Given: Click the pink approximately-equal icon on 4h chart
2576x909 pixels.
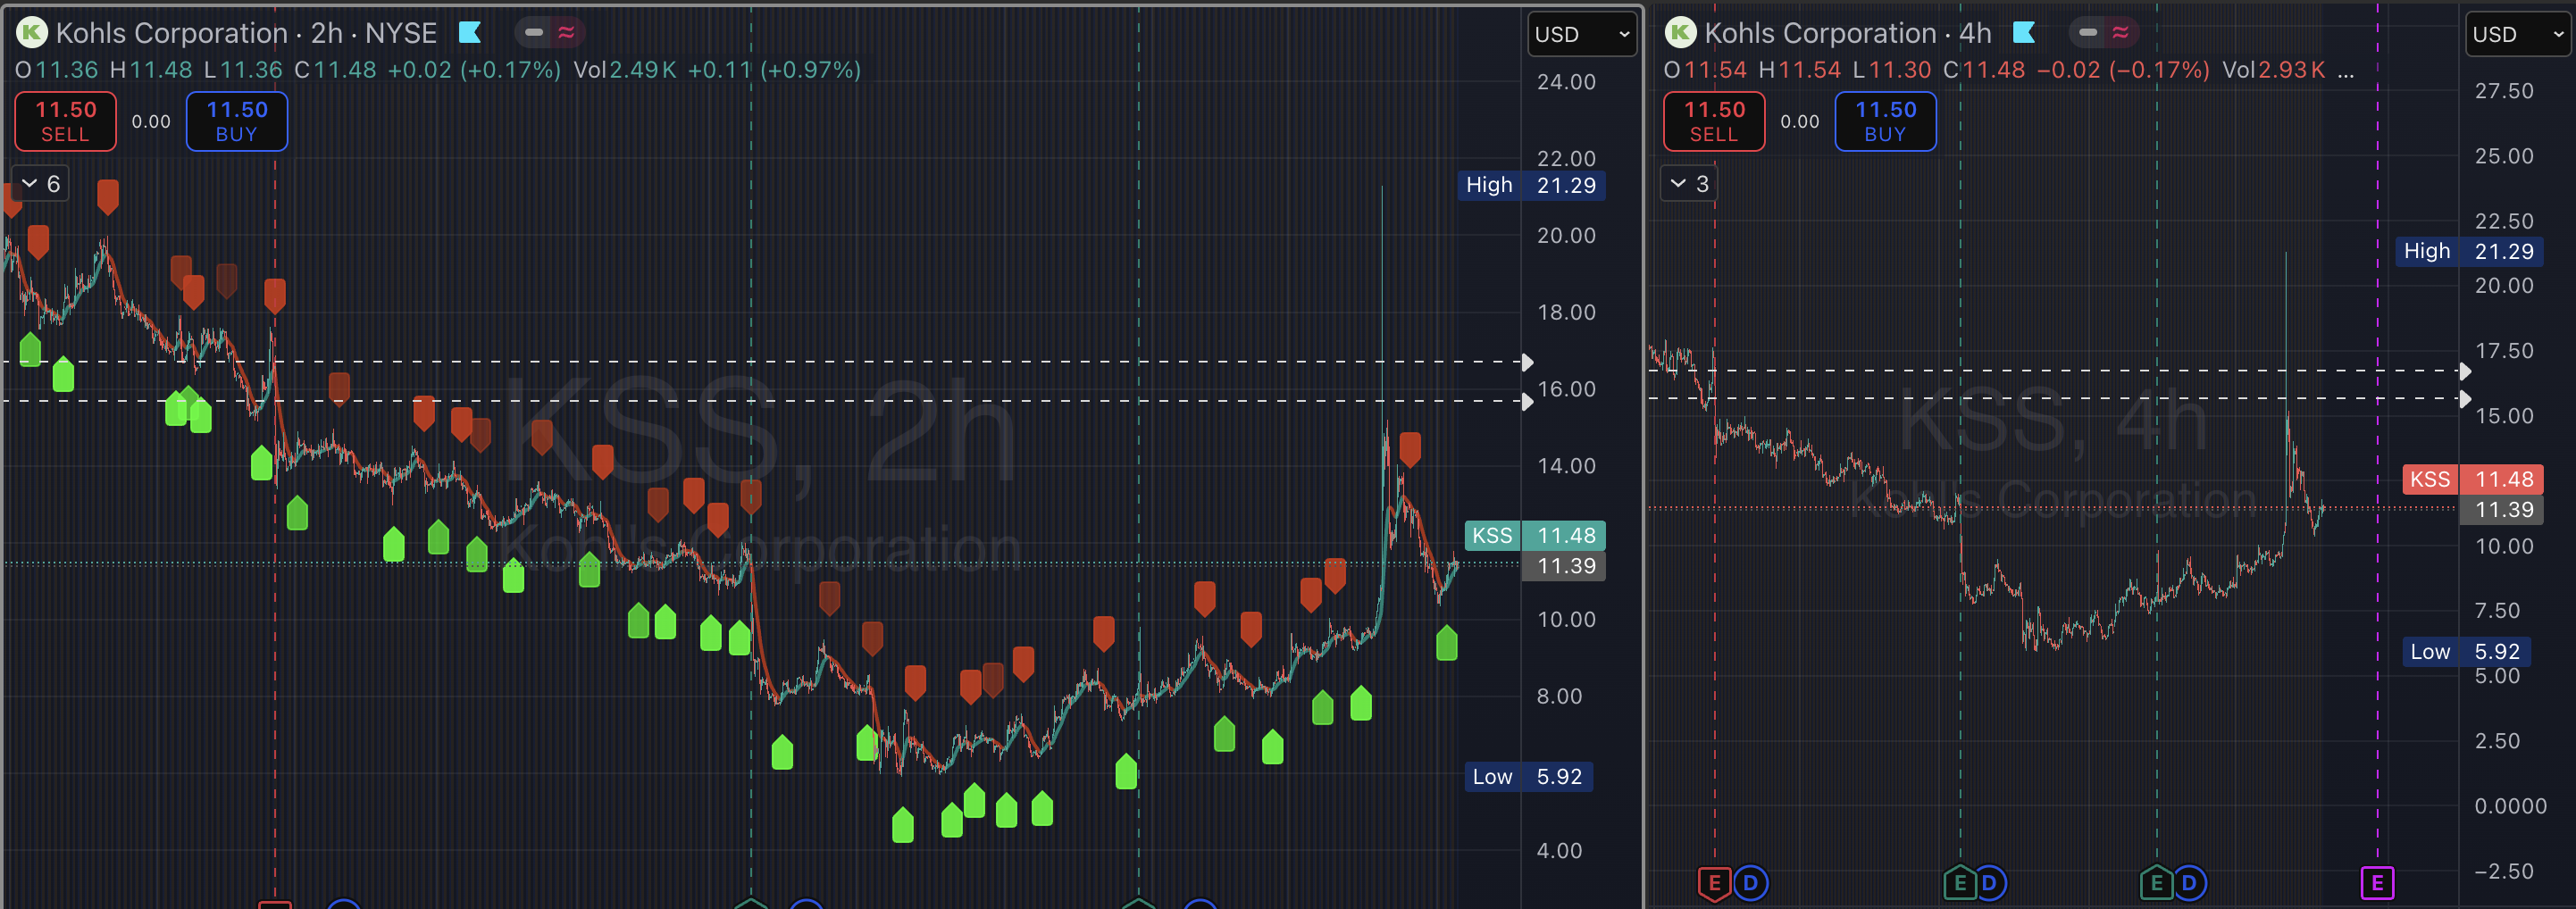Looking at the screenshot, I should point(2120,33).
